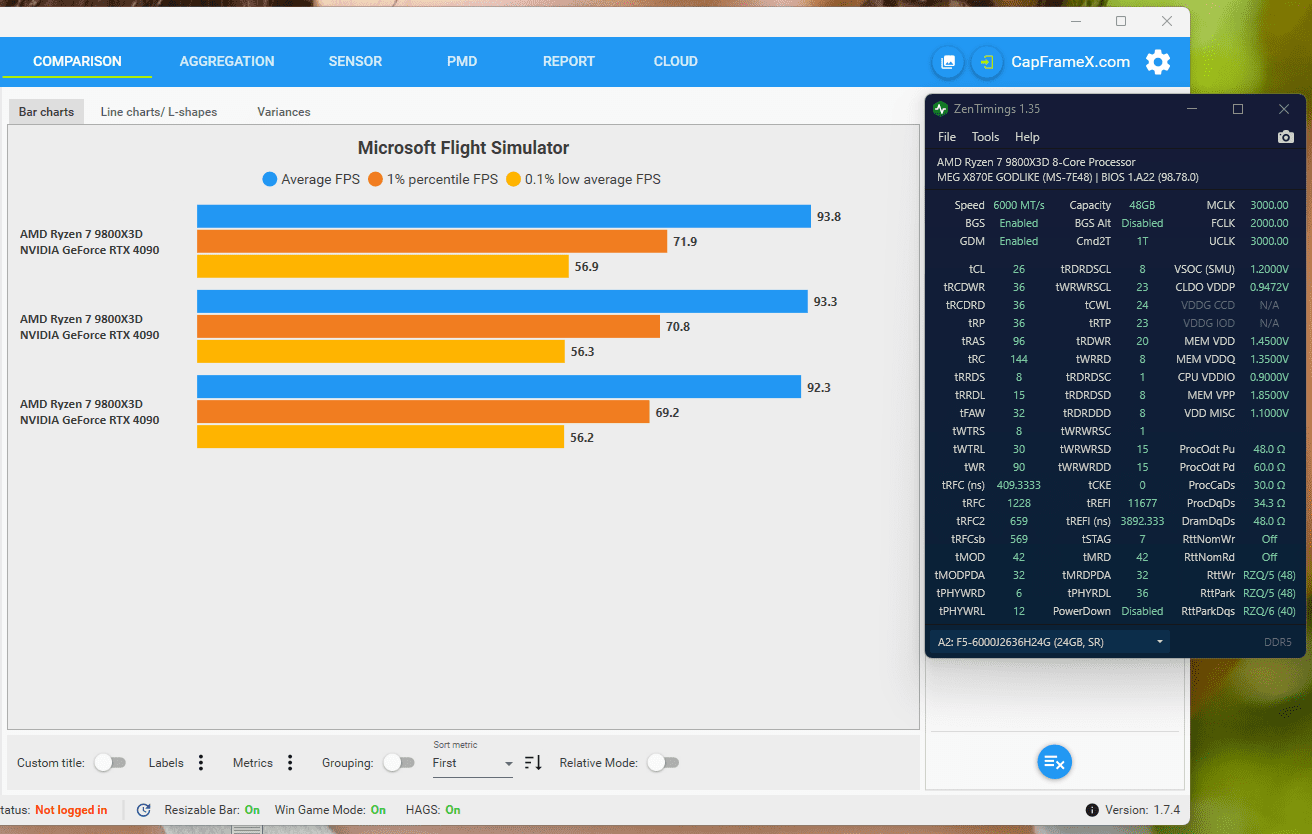Expand the memory module selector A2: F5-6000J2636H24G
This screenshot has width=1312, height=834.
1049,642
